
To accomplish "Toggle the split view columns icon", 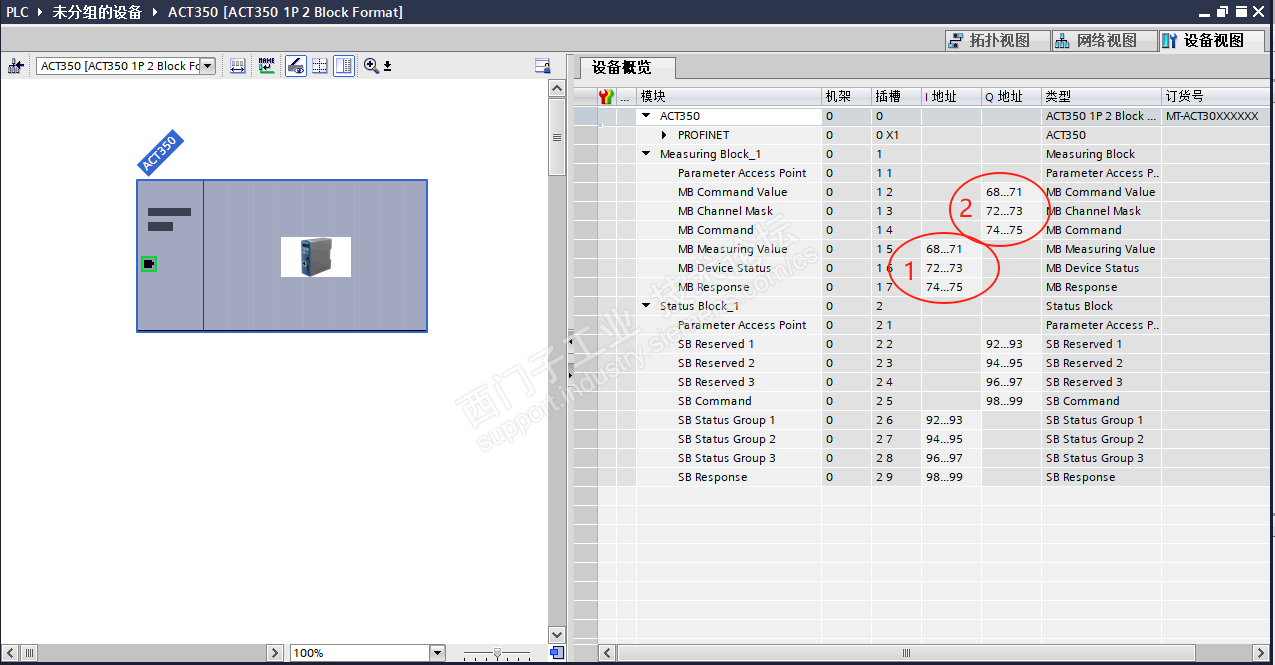I will (344, 66).
